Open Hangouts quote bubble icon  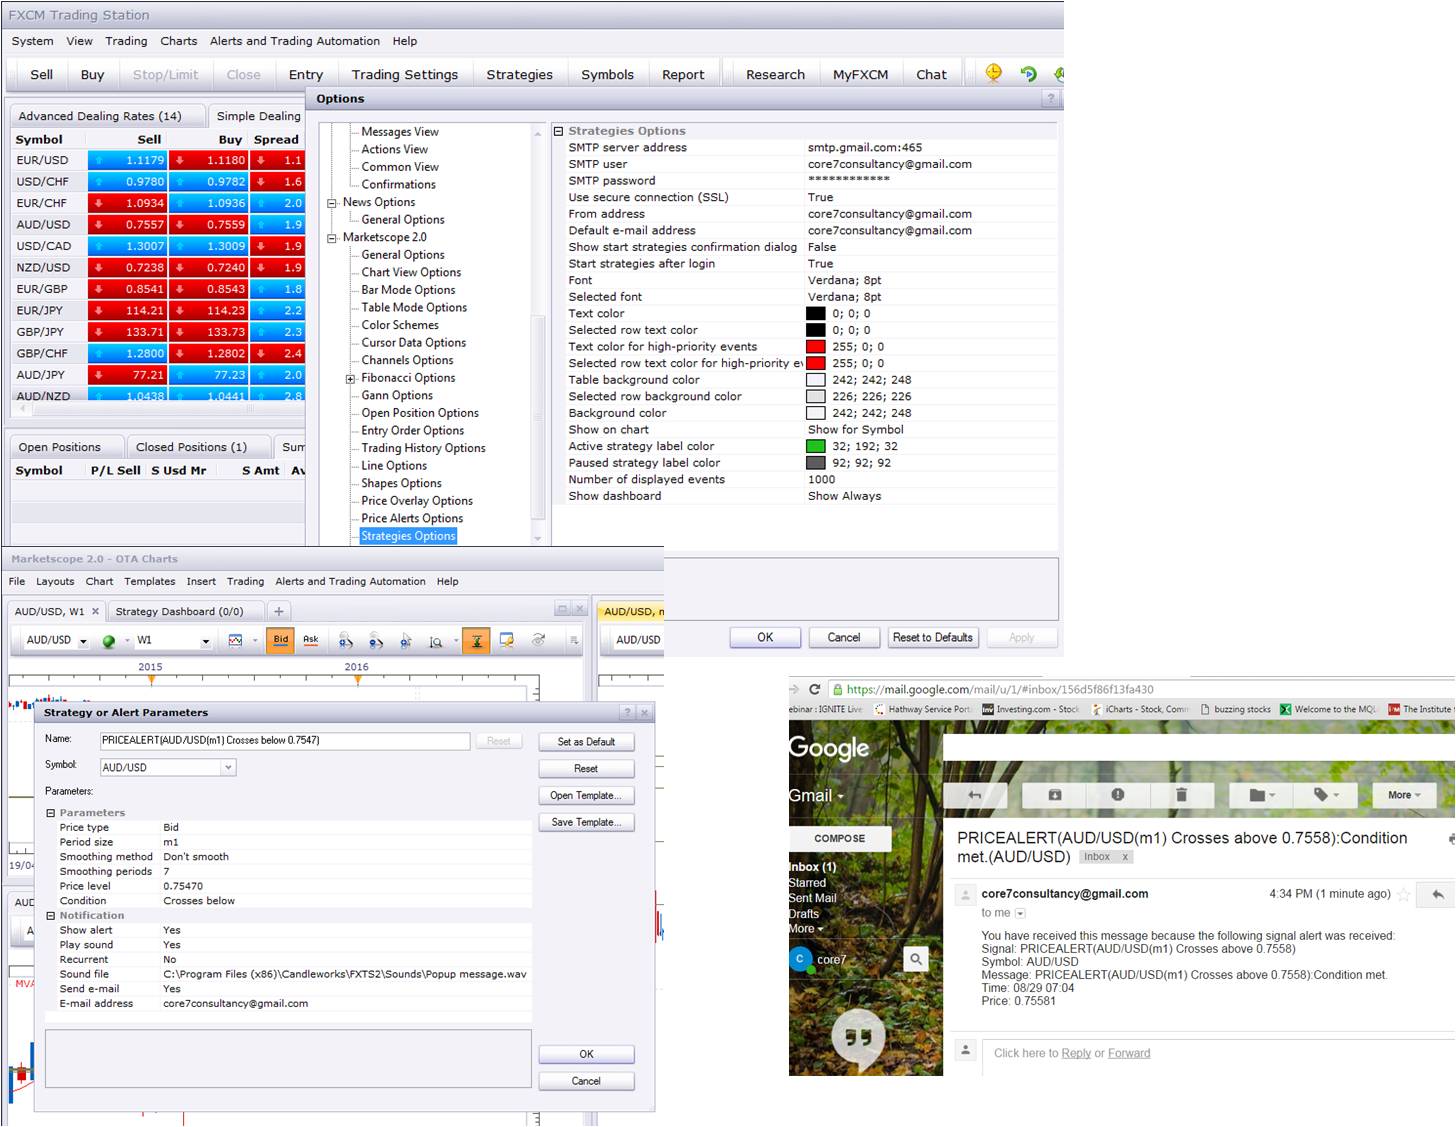click(x=858, y=1037)
